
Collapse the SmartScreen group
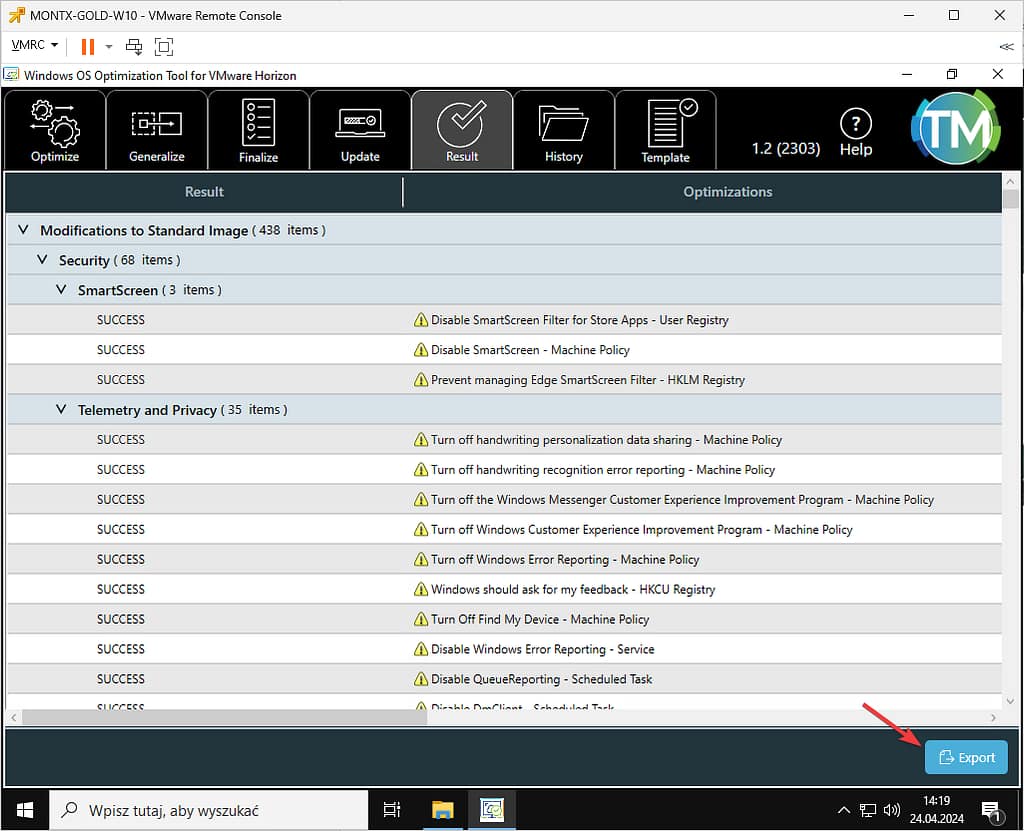[x=61, y=290]
